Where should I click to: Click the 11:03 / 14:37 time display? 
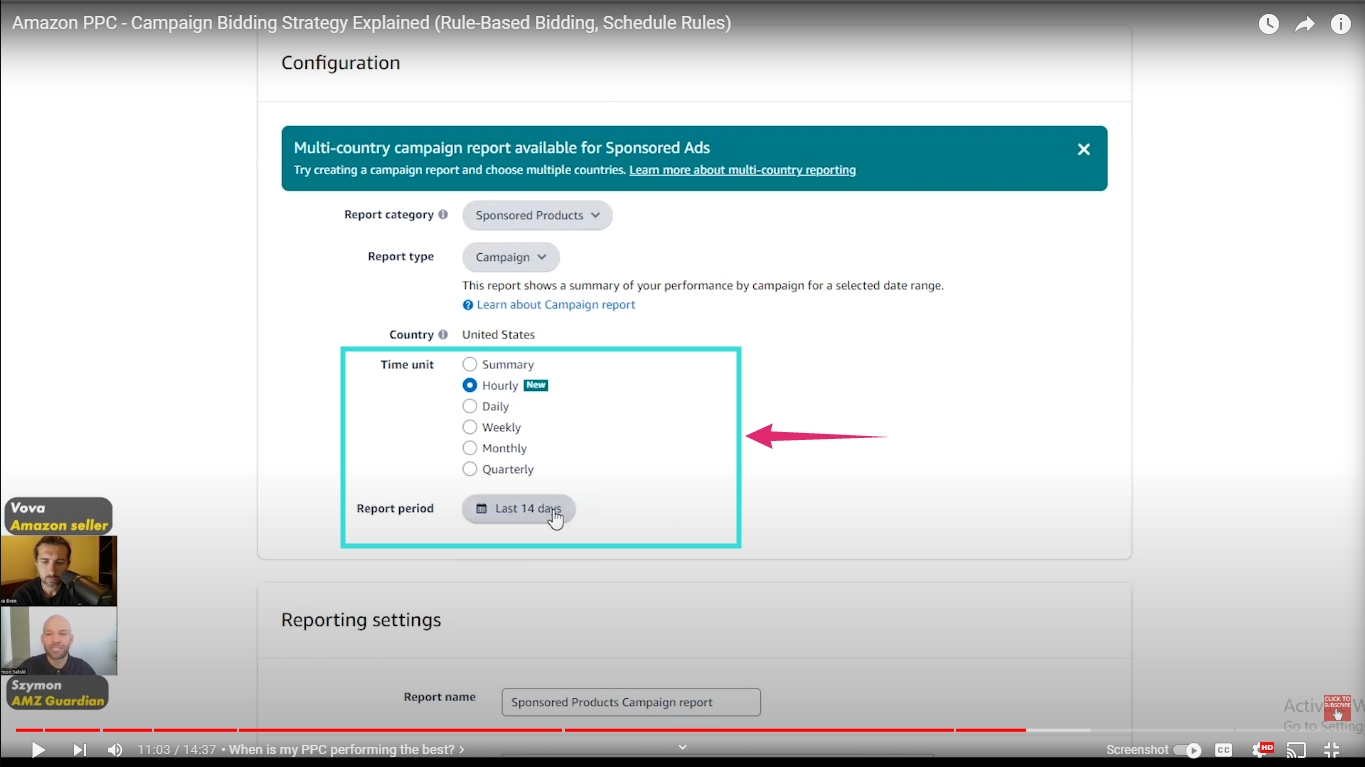click(x=177, y=750)
